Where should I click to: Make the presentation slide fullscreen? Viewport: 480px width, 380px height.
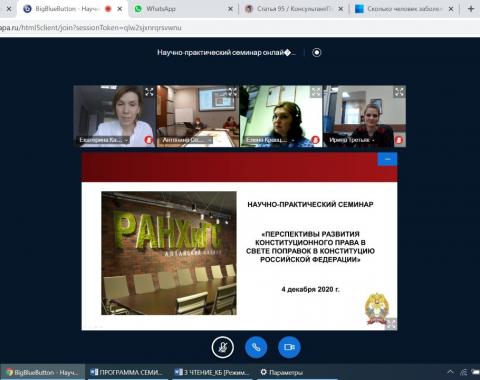point(391,324)
